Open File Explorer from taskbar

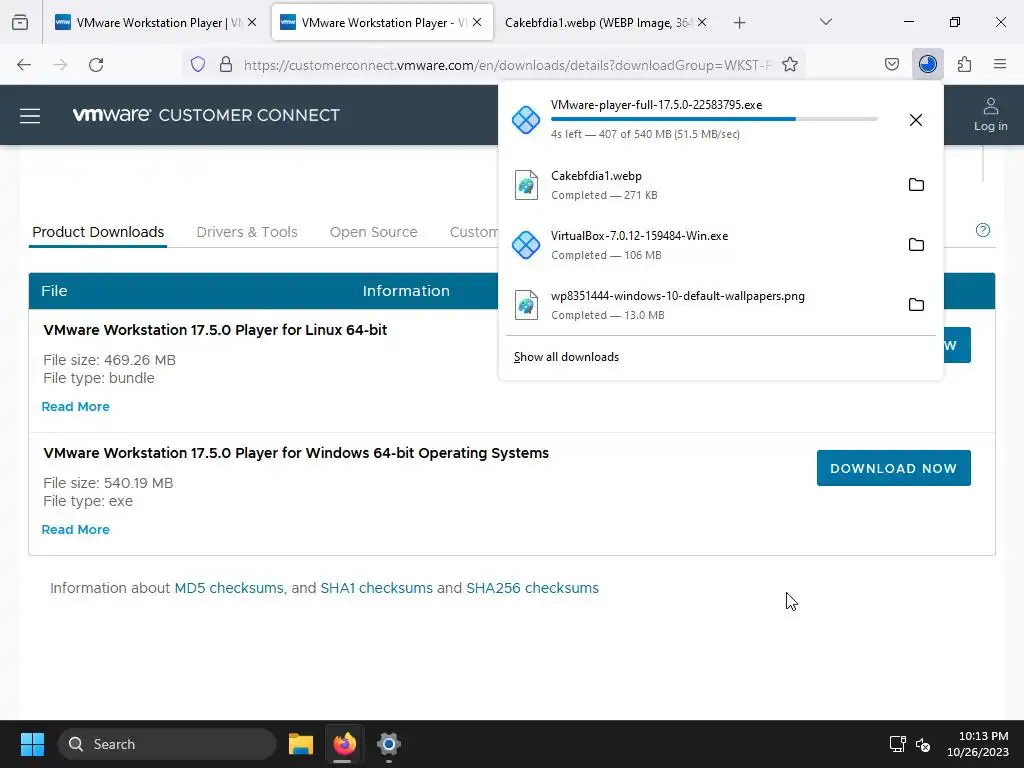[x=301, y=744]
